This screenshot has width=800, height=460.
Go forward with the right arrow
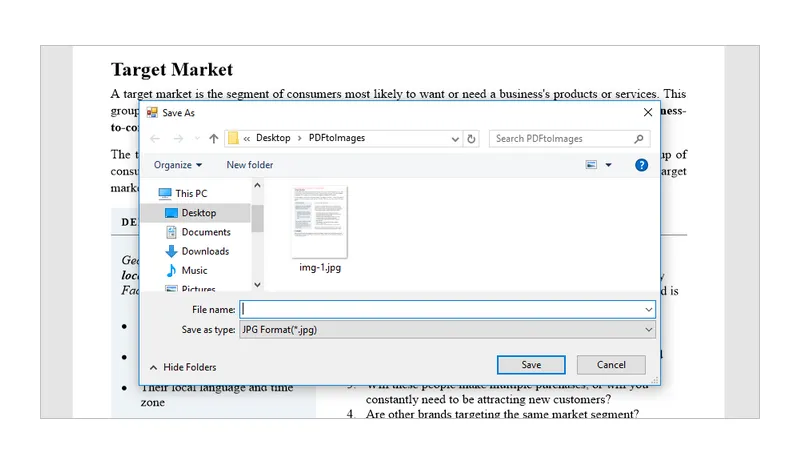click(178, 139)
